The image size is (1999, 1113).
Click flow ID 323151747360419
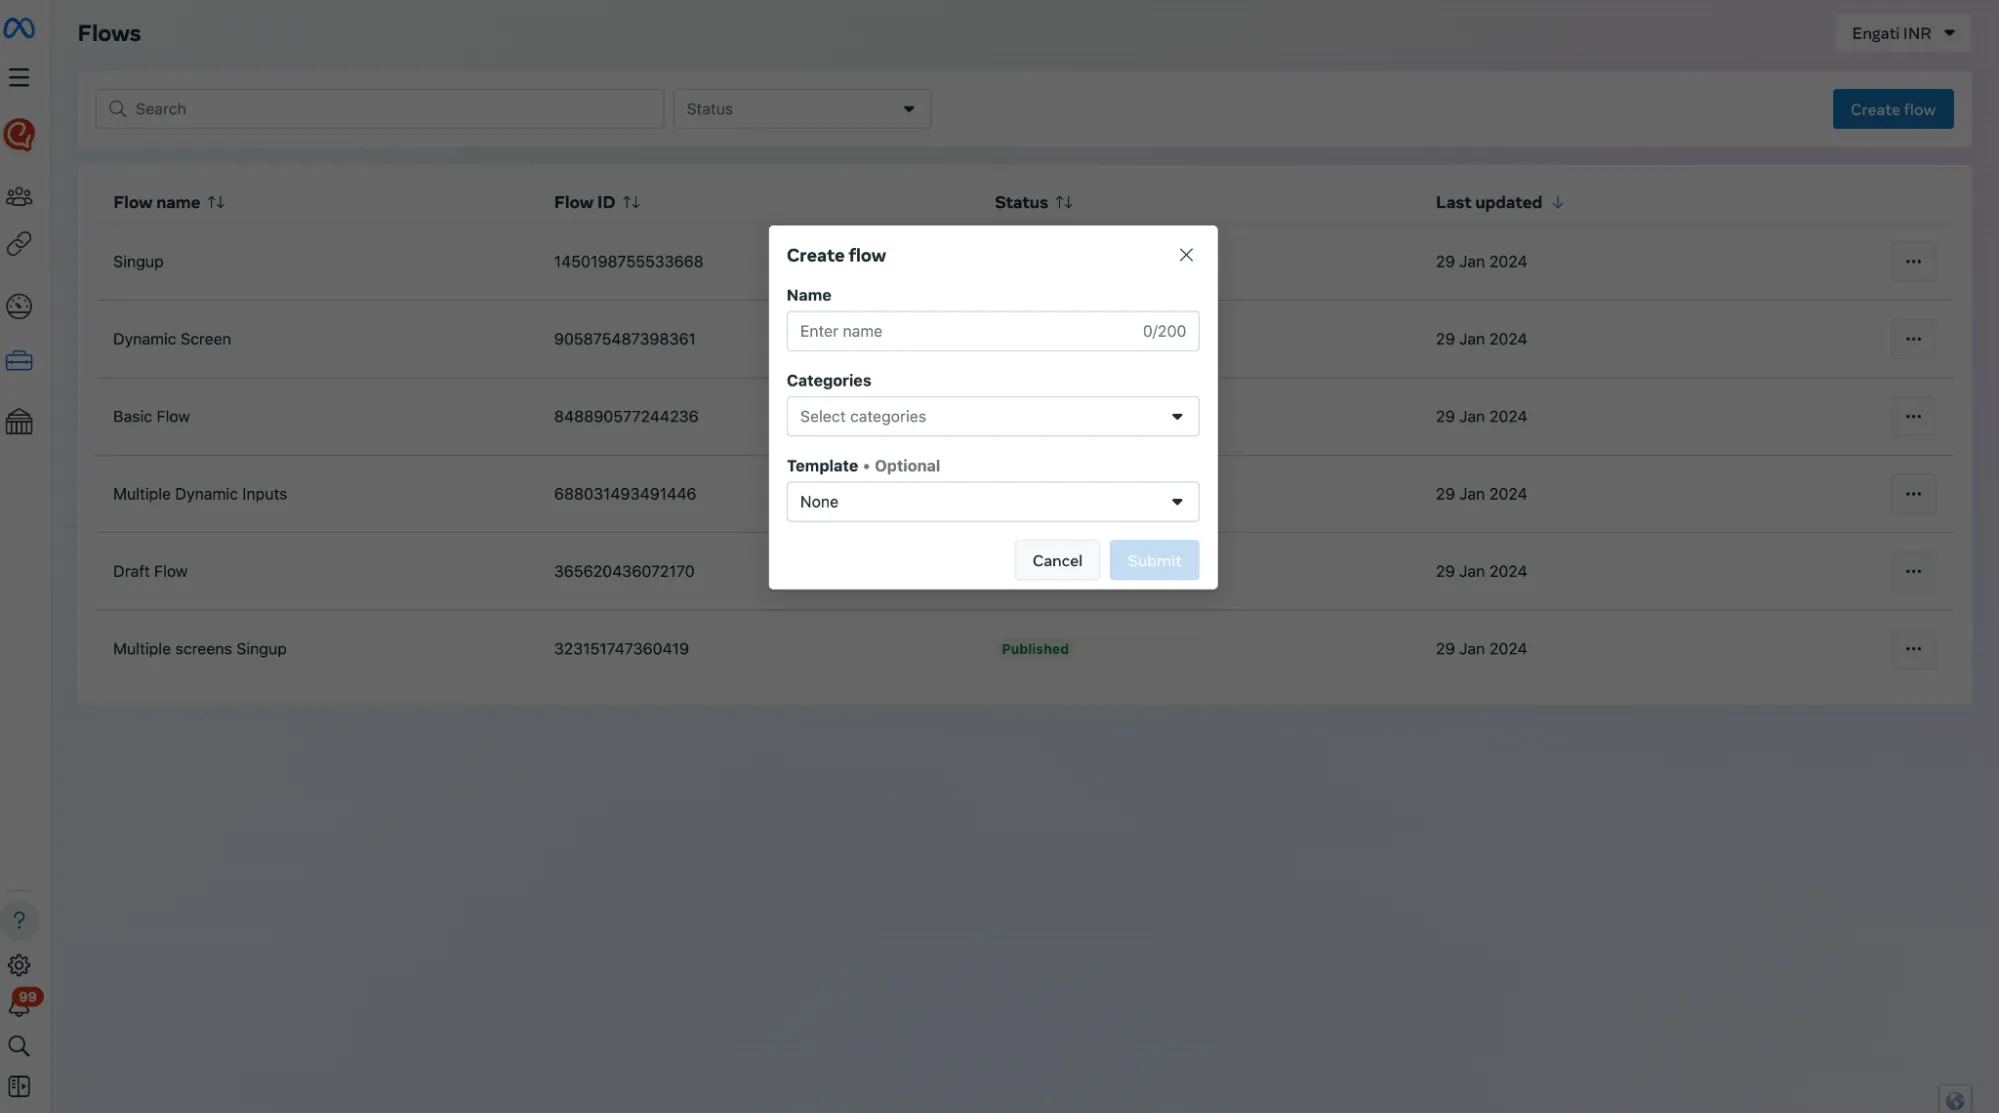pyautogui.click(x=621, y=649)
